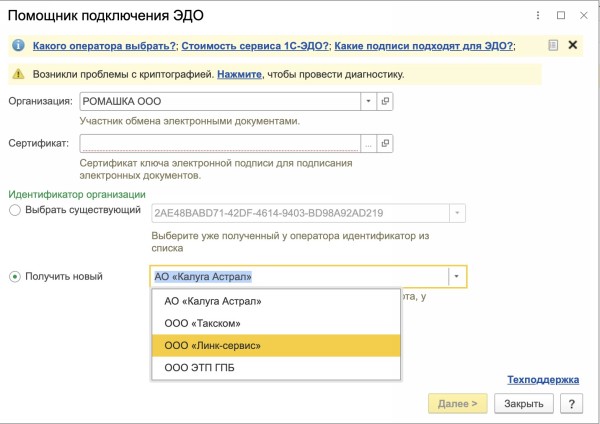Collapse the operator dropdown list arrow
The image size is (600, 424).
tap(457, 277)
